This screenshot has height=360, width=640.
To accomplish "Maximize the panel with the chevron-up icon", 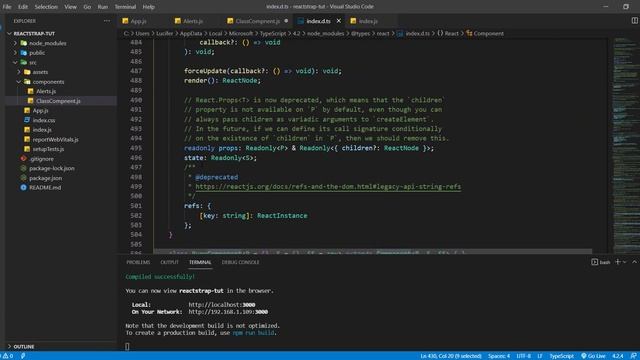I will pyautogui.click(x=634, y=262).
